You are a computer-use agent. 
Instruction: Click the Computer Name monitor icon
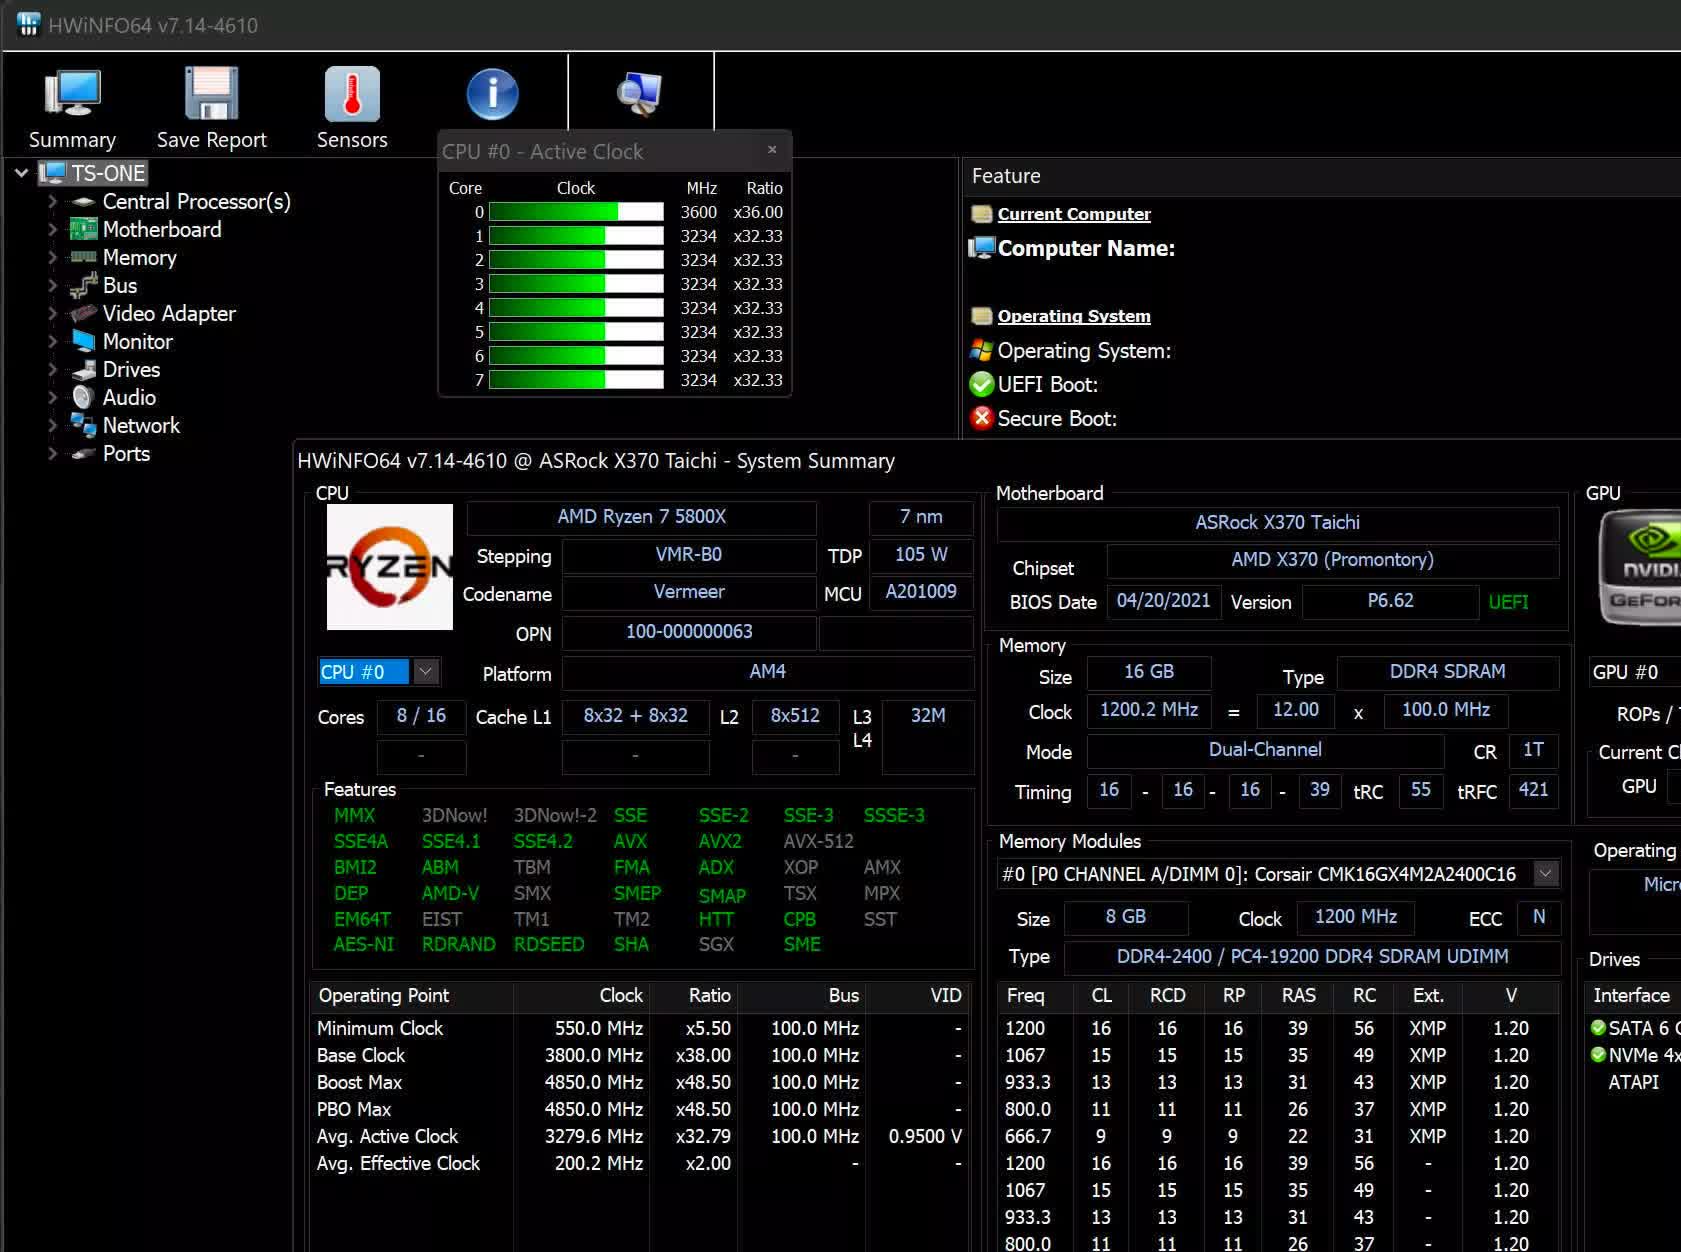point(982,247)
